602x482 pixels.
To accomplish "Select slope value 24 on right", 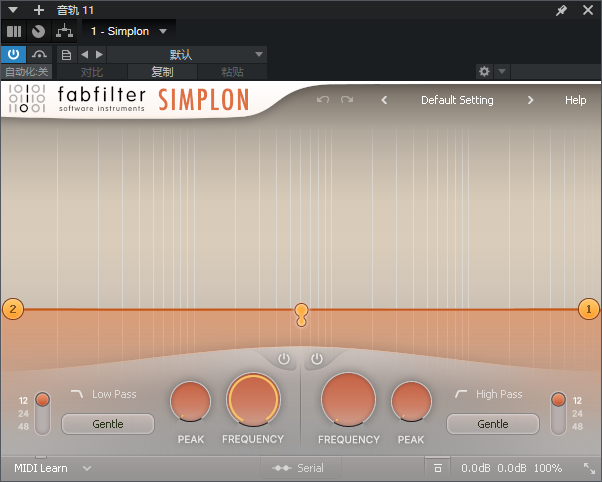I will pos(577,414).
